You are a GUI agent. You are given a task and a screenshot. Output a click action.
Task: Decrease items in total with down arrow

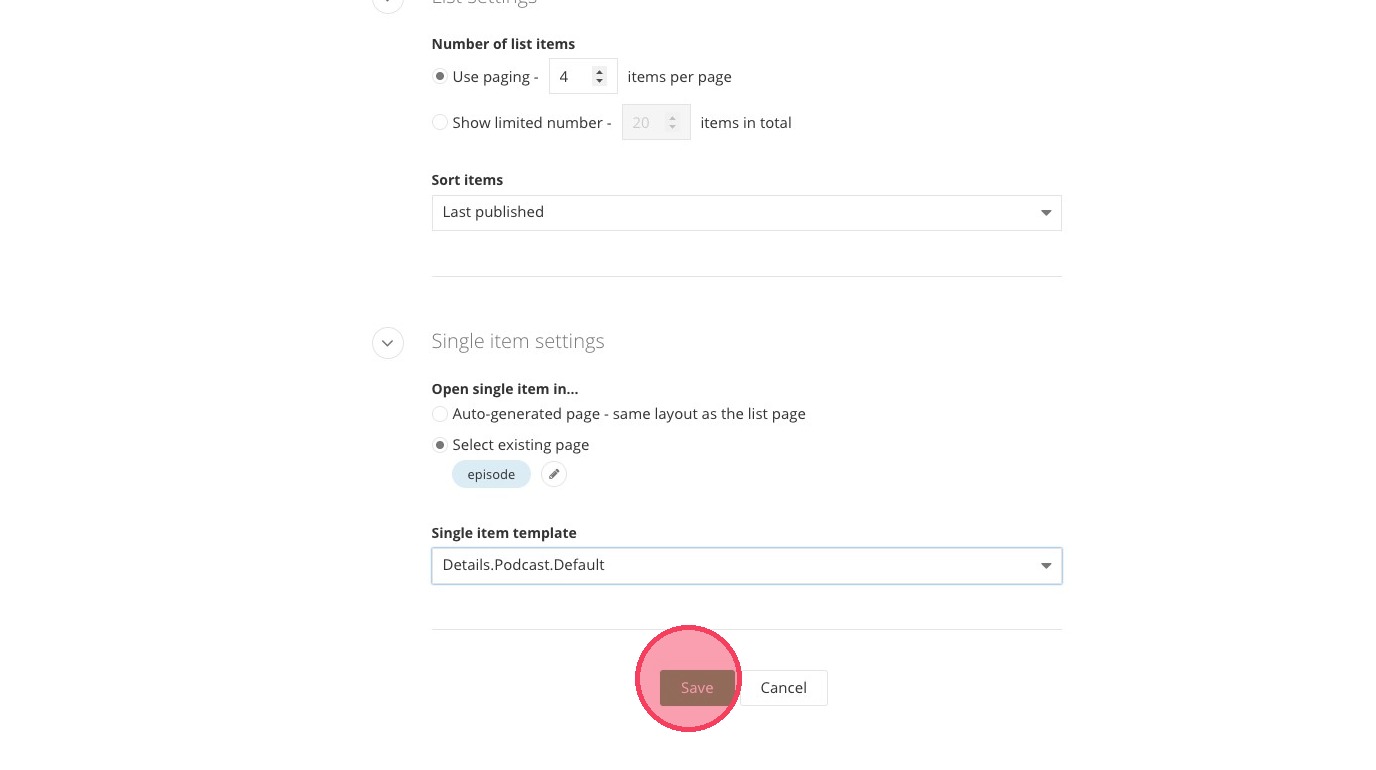point(672,128)
